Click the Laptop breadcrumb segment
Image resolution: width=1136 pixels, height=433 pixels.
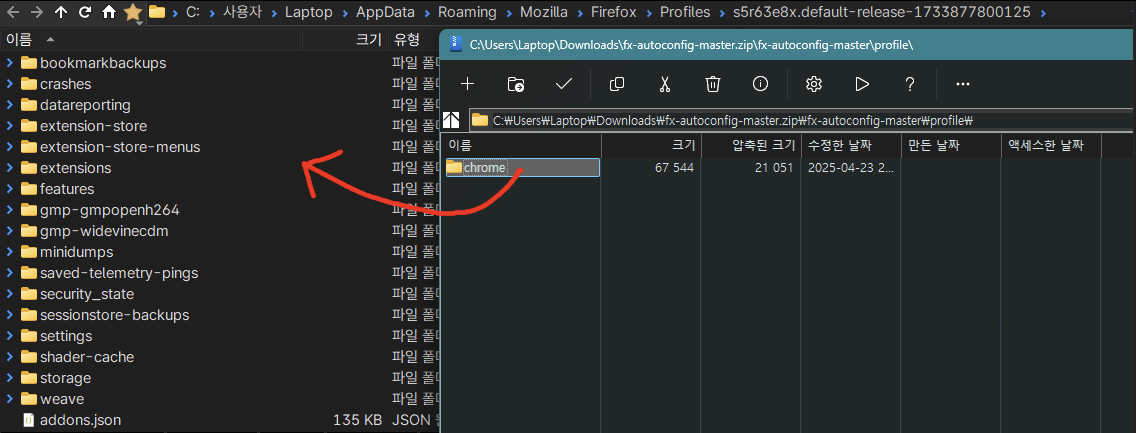tap(309, 12)
